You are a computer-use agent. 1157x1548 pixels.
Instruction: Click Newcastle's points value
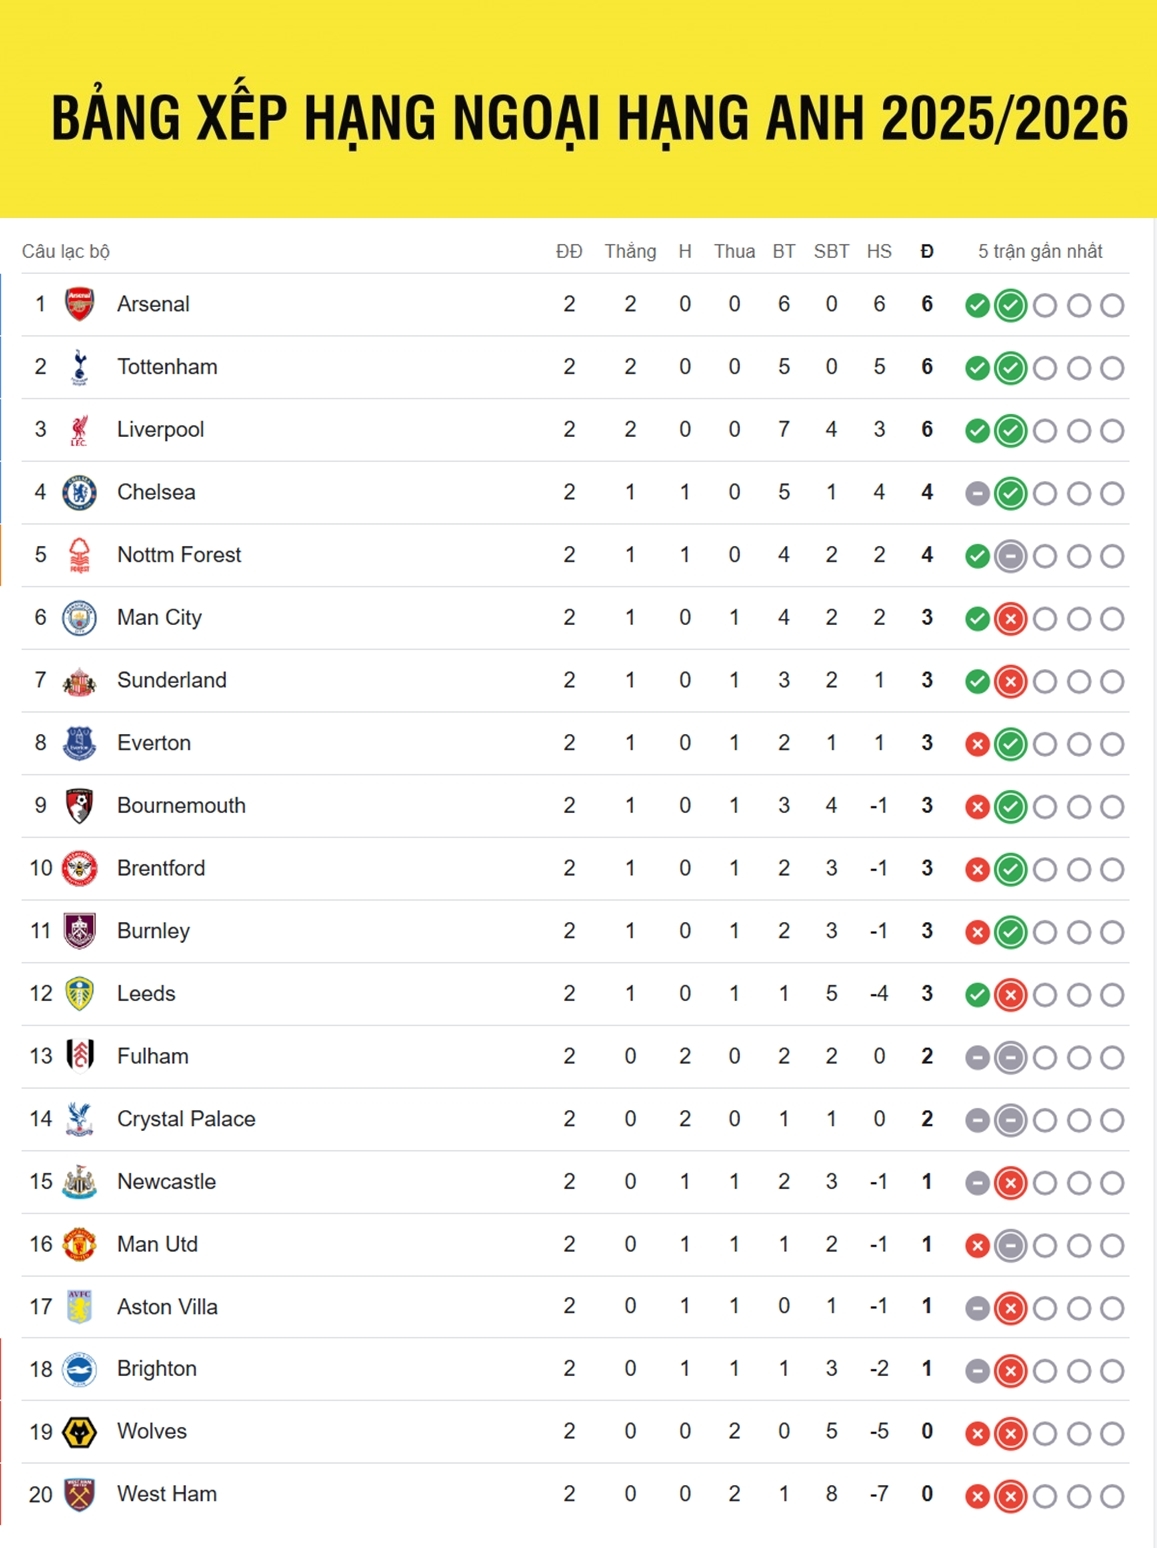[x=927, y=1182]
